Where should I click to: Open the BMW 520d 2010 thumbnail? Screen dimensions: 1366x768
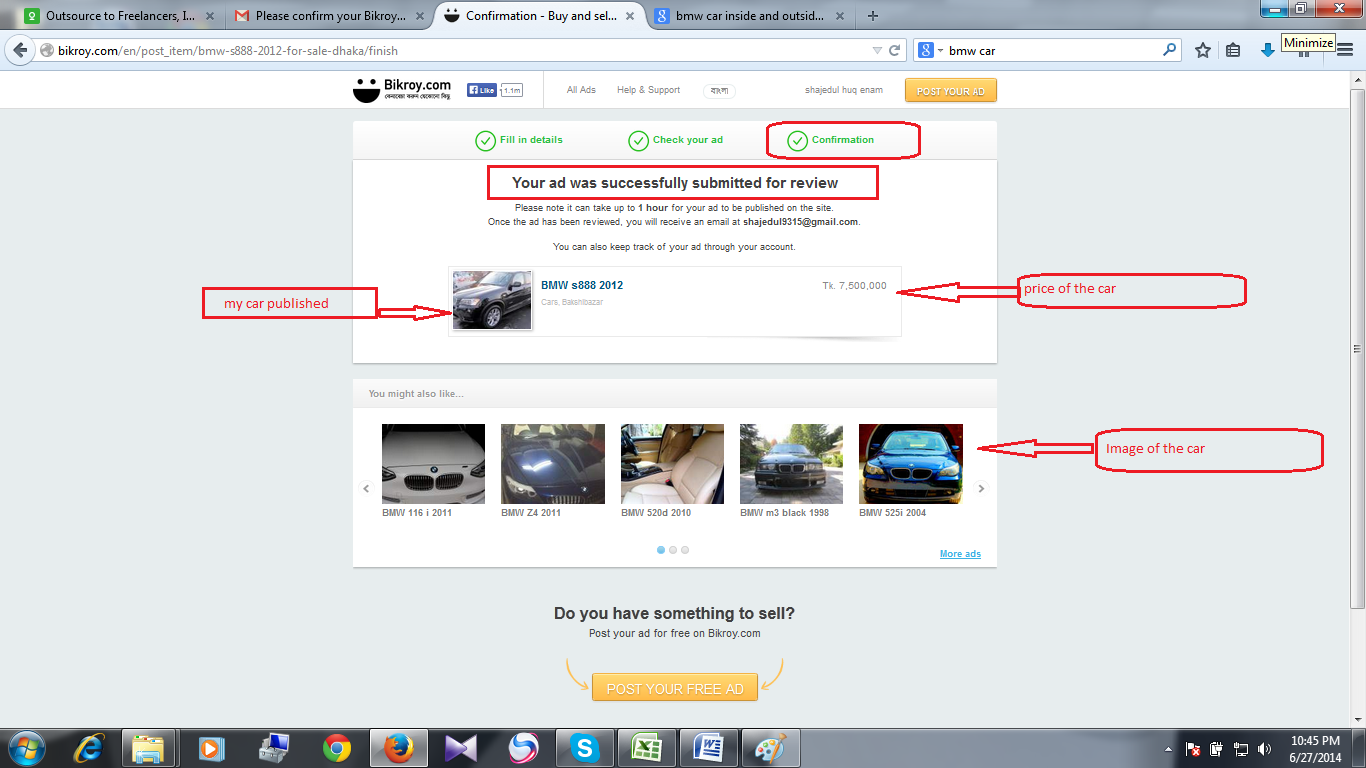click(672, 464)
